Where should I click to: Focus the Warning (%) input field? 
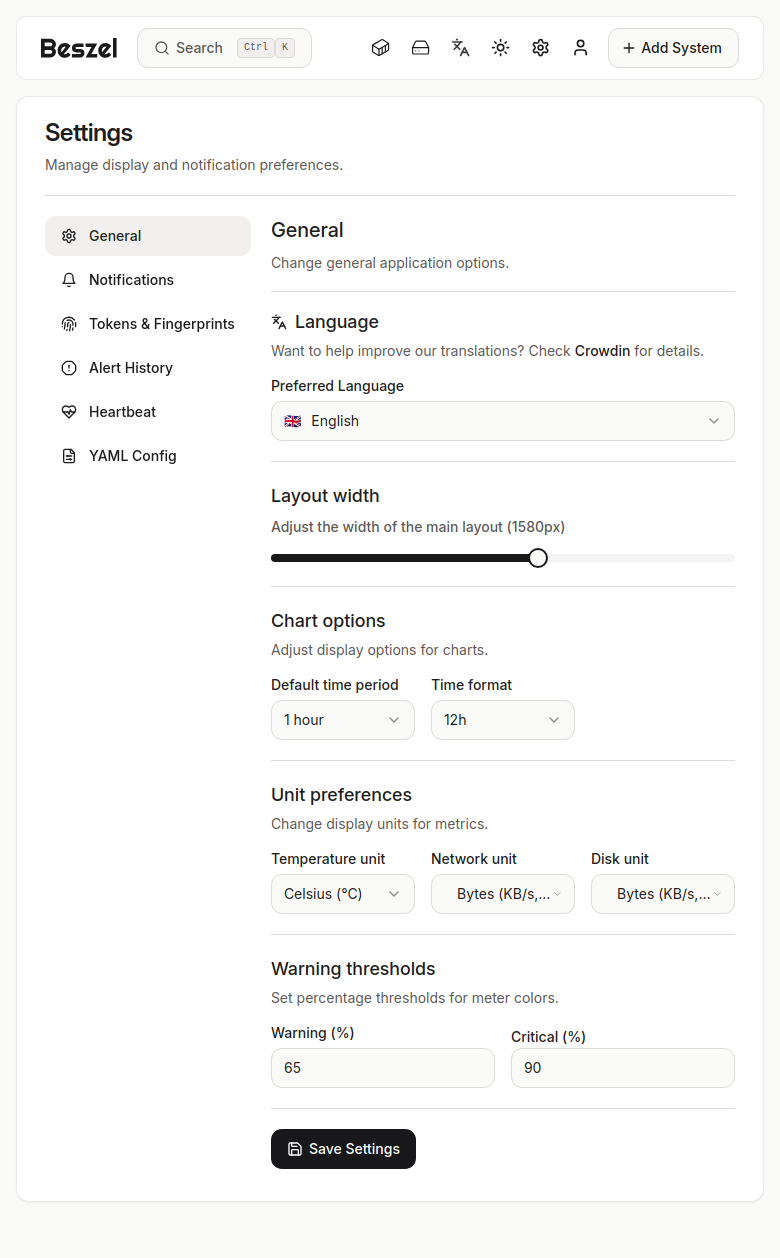point(383,1068)
